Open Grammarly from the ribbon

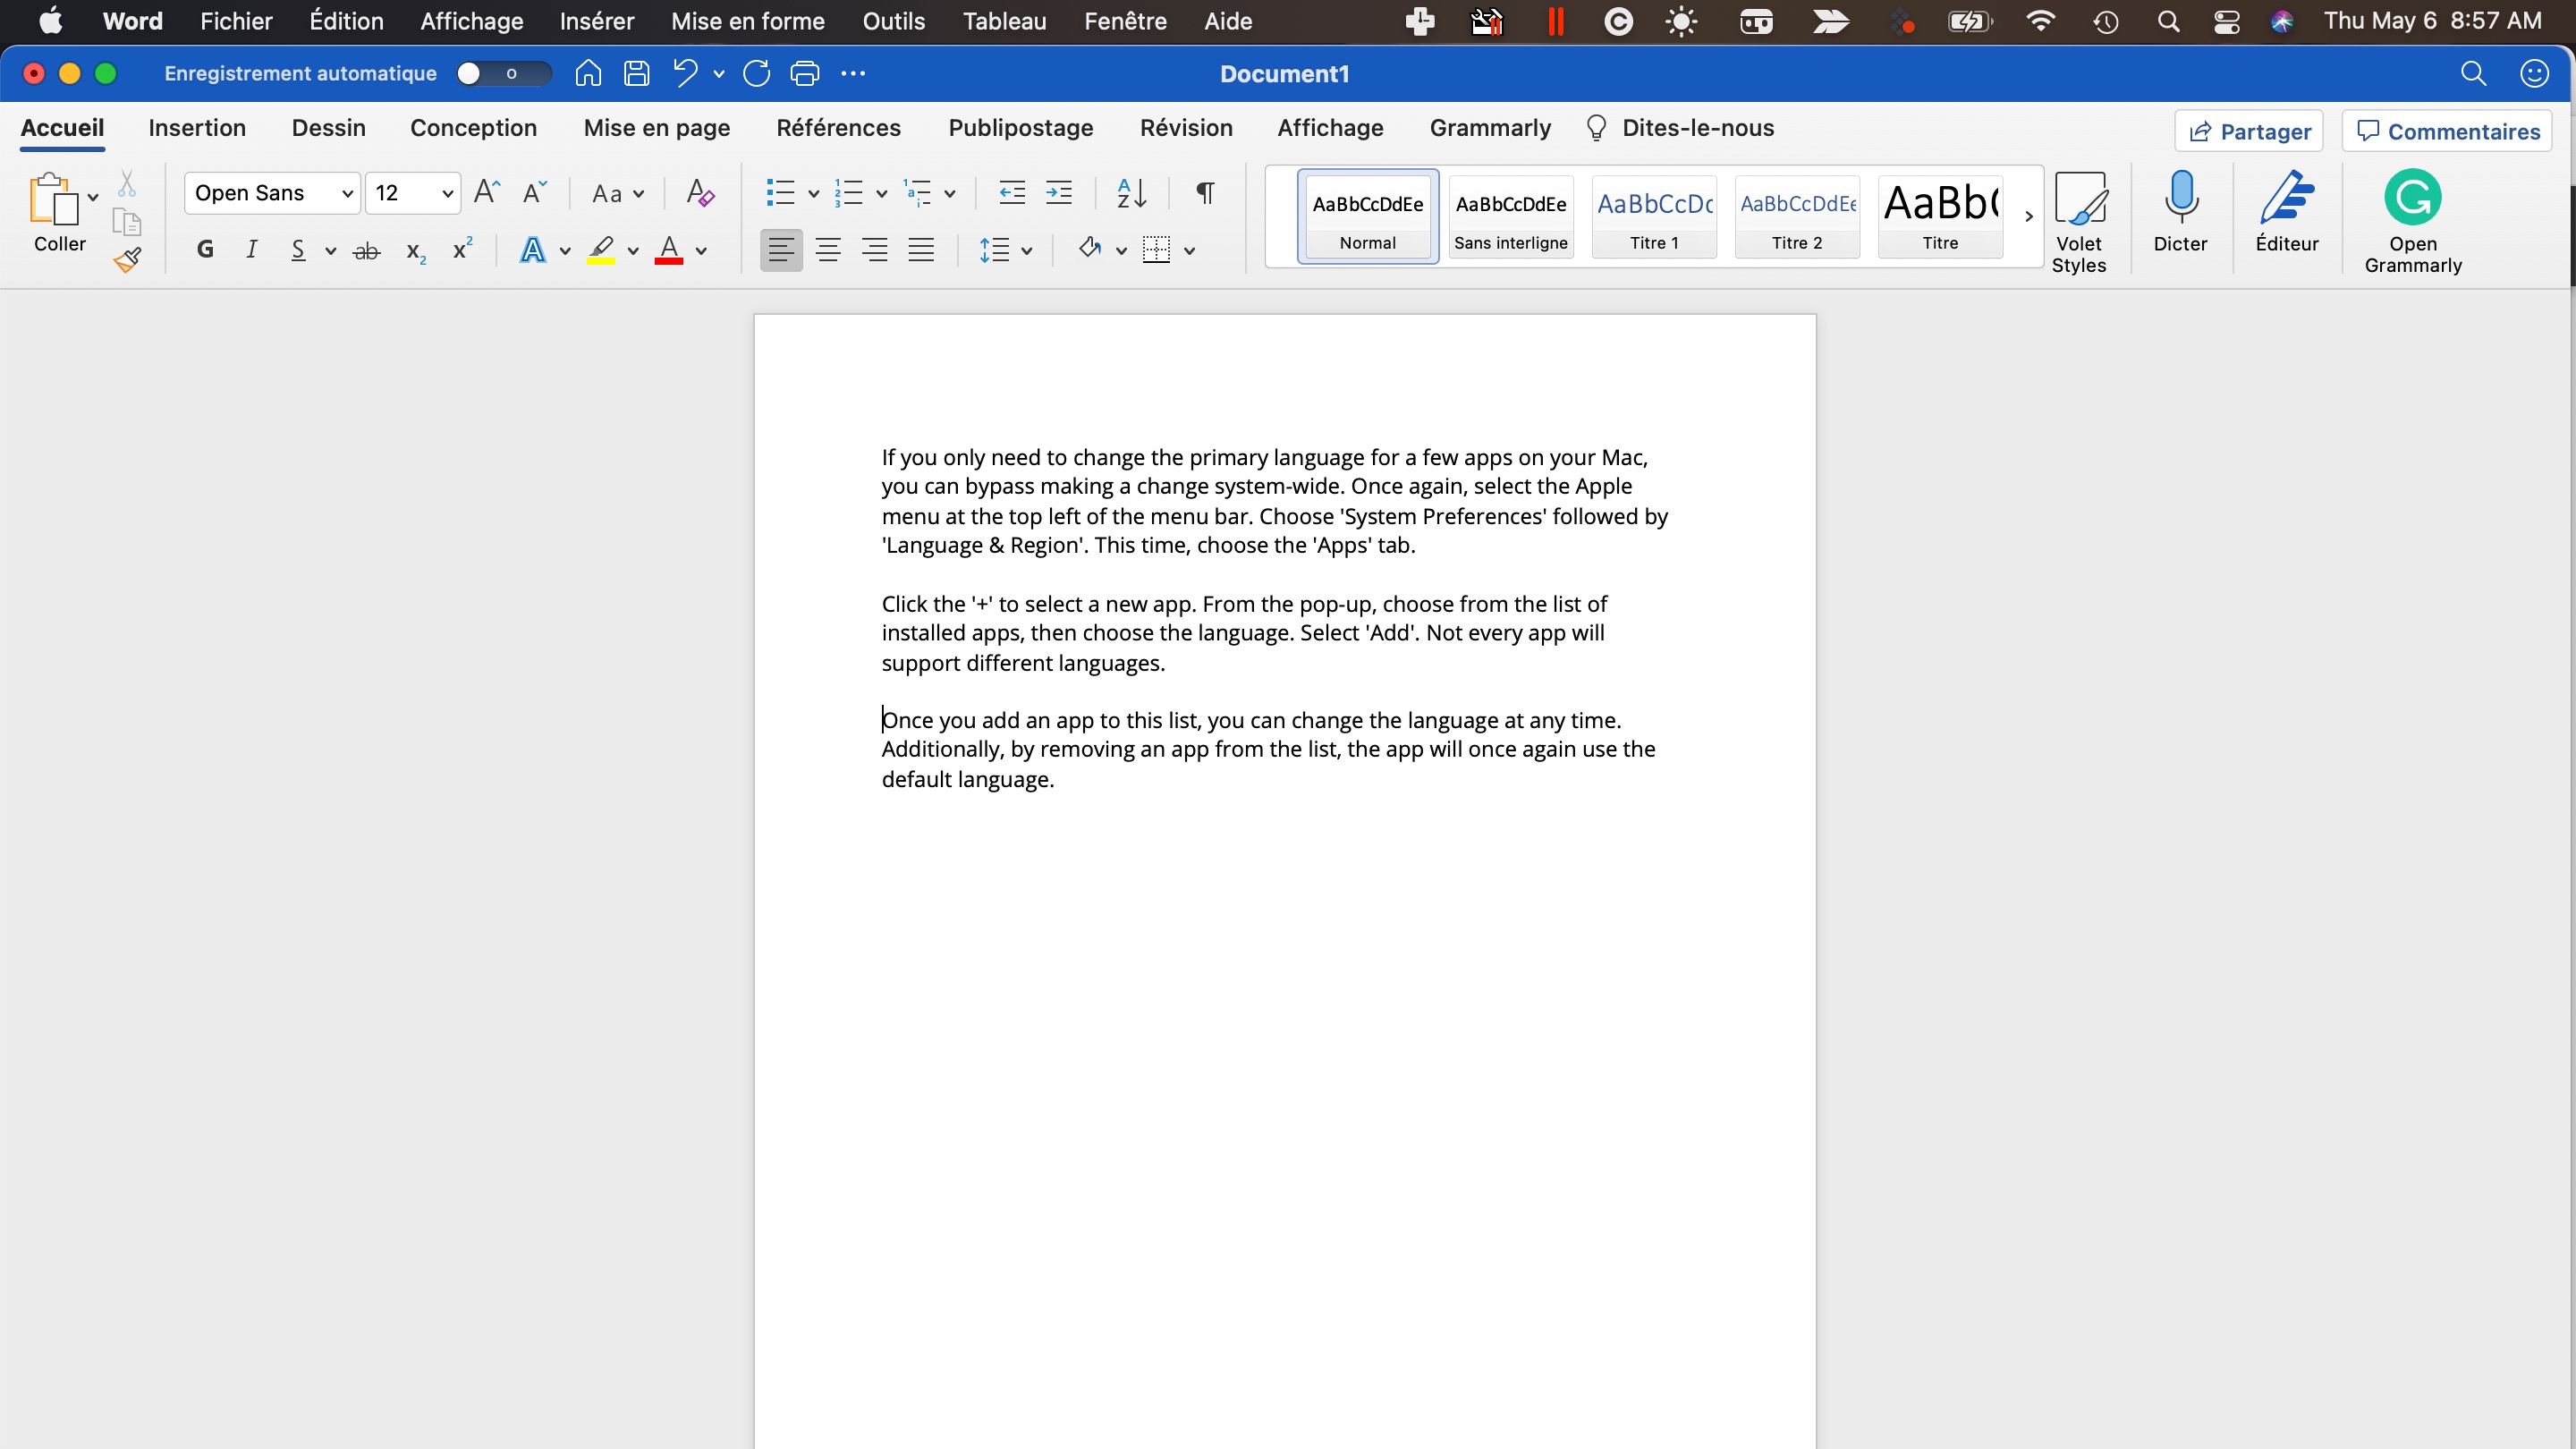click(2413, 222)
